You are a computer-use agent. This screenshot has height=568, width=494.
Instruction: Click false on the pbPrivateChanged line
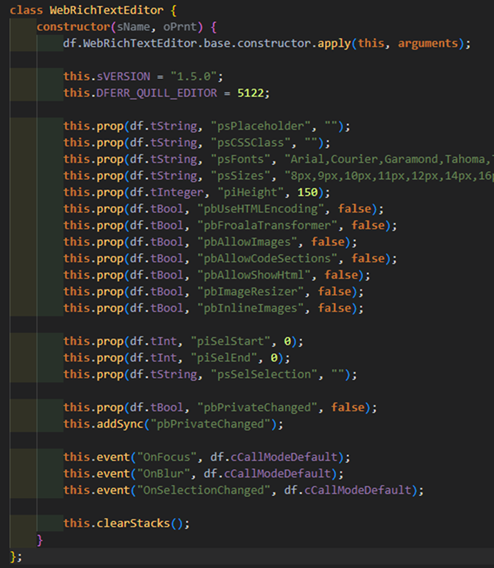click(348, 408)
